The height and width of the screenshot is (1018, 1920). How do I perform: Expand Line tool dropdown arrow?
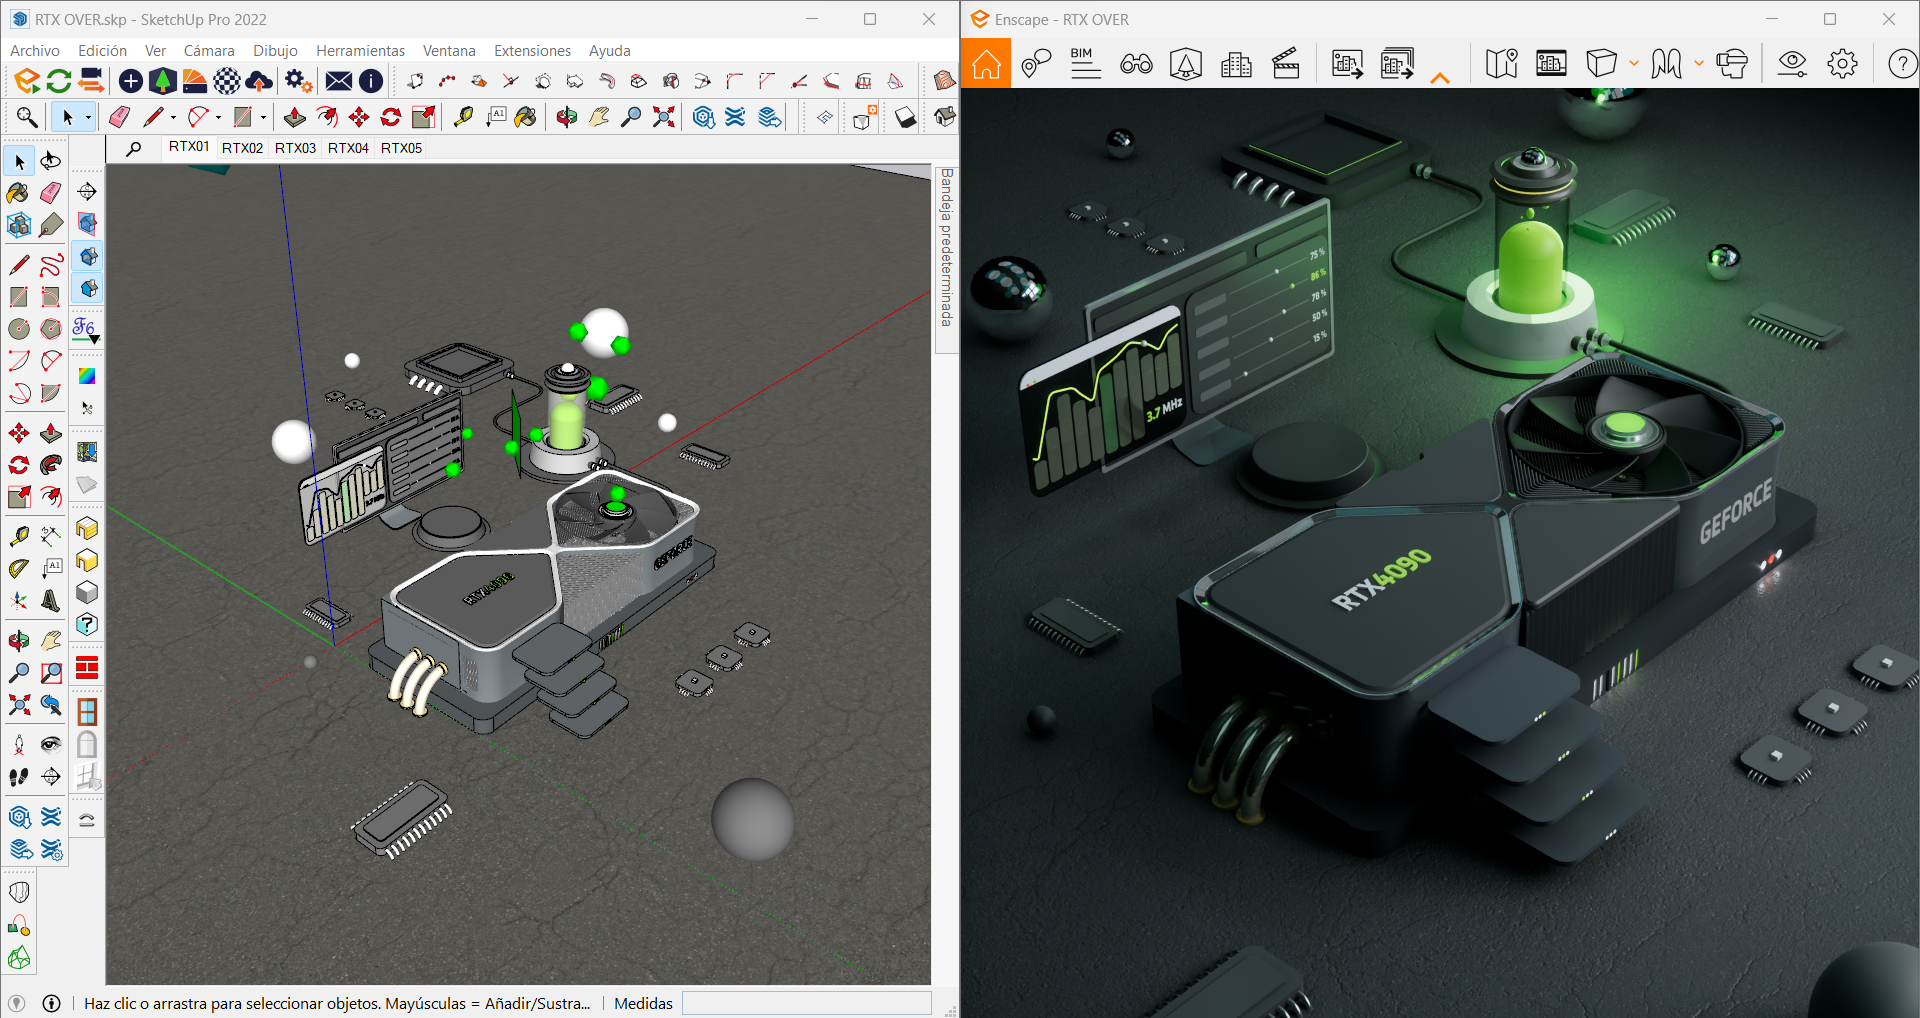click(173, 118)
